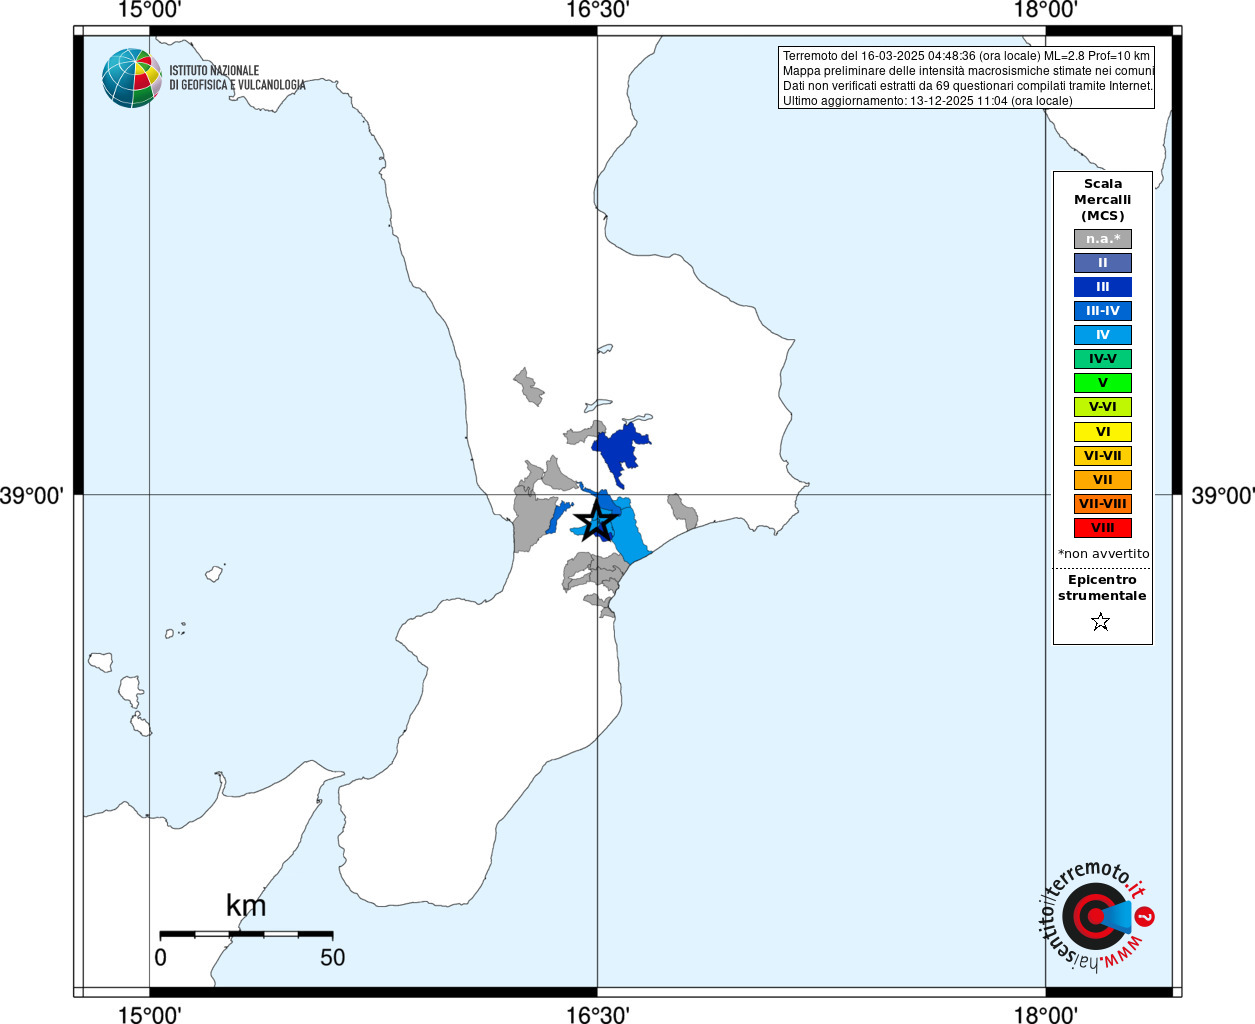
Task: Select the V-VI intensity legend swatch
Action: click(1103, 407)
